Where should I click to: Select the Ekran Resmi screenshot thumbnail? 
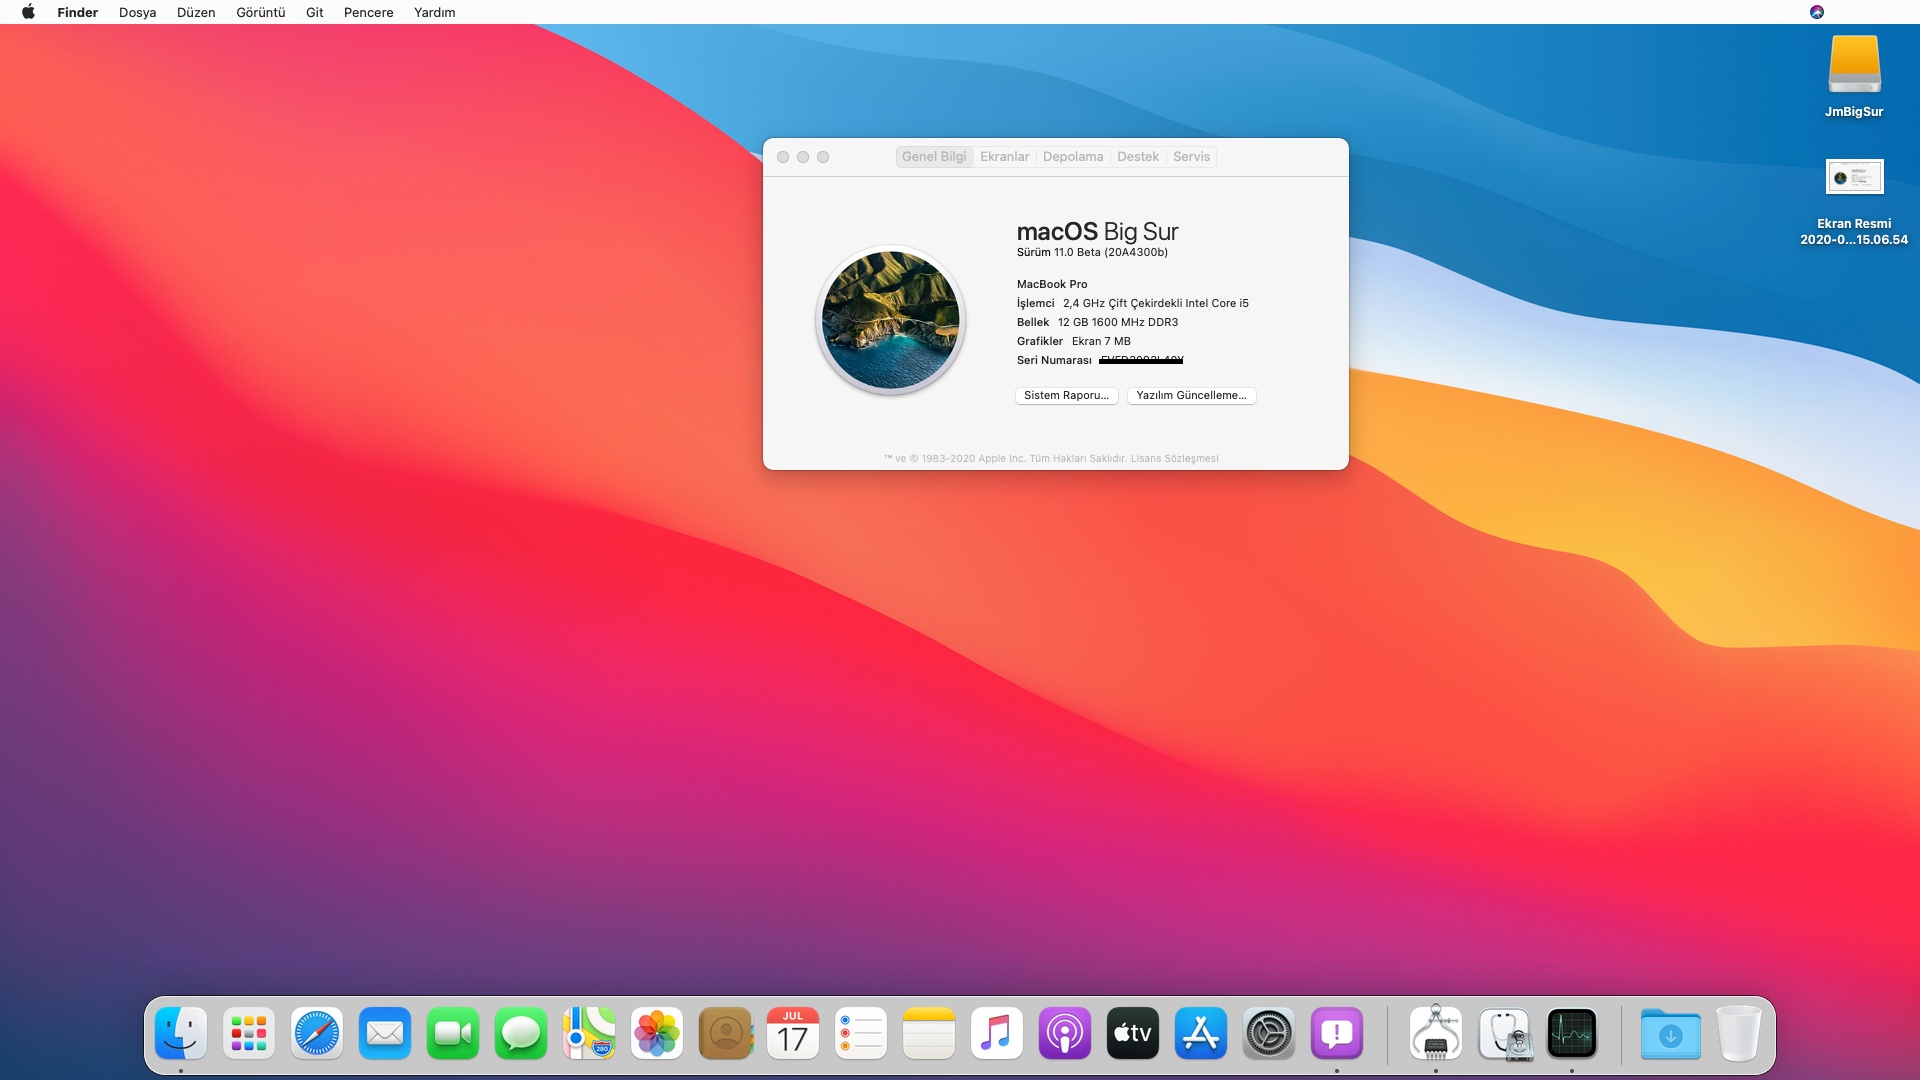point(1854,178)
